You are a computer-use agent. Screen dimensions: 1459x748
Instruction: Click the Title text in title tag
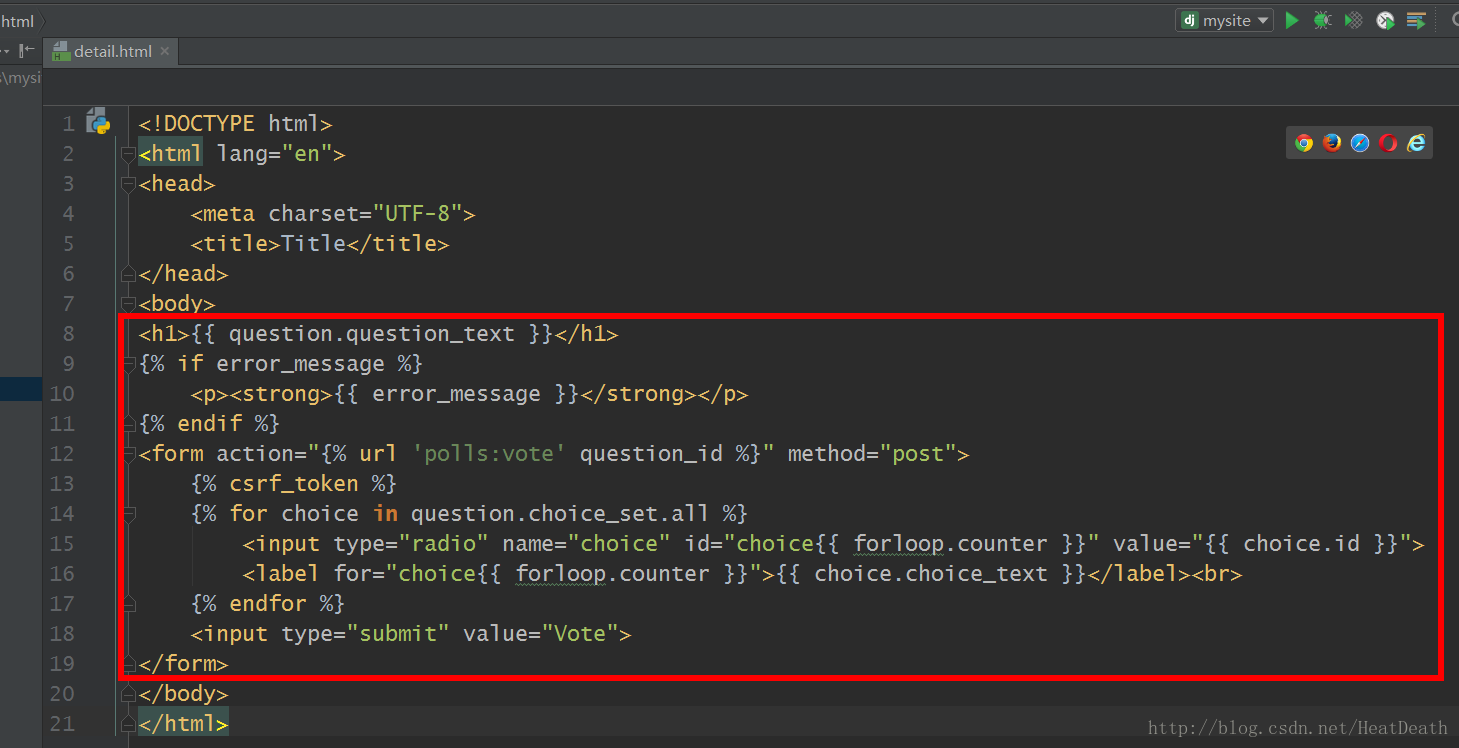tap(314, 244)
